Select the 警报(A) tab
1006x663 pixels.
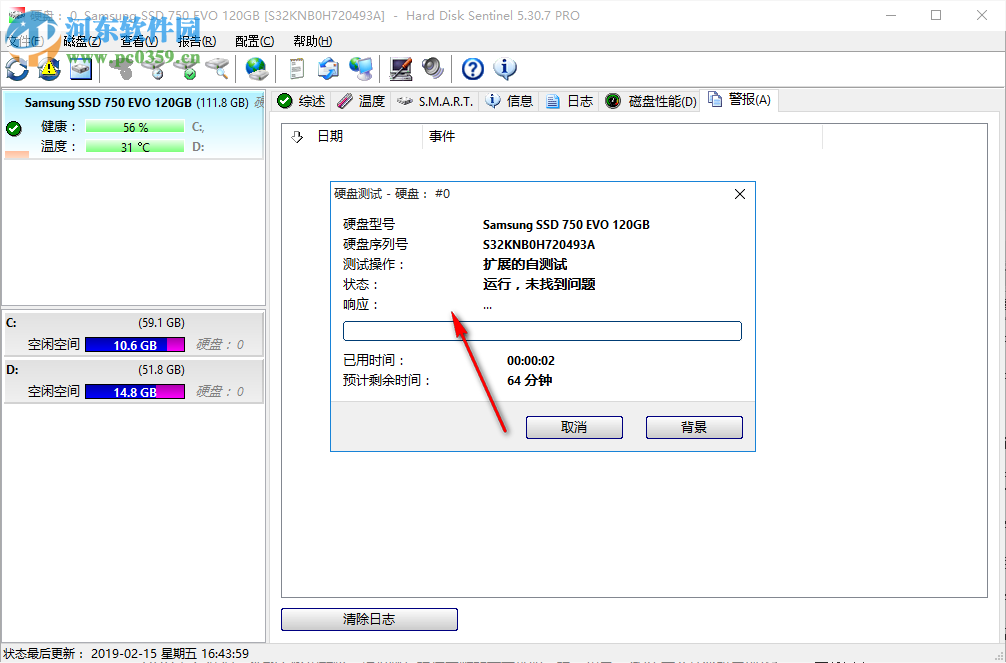coord(739,99)
